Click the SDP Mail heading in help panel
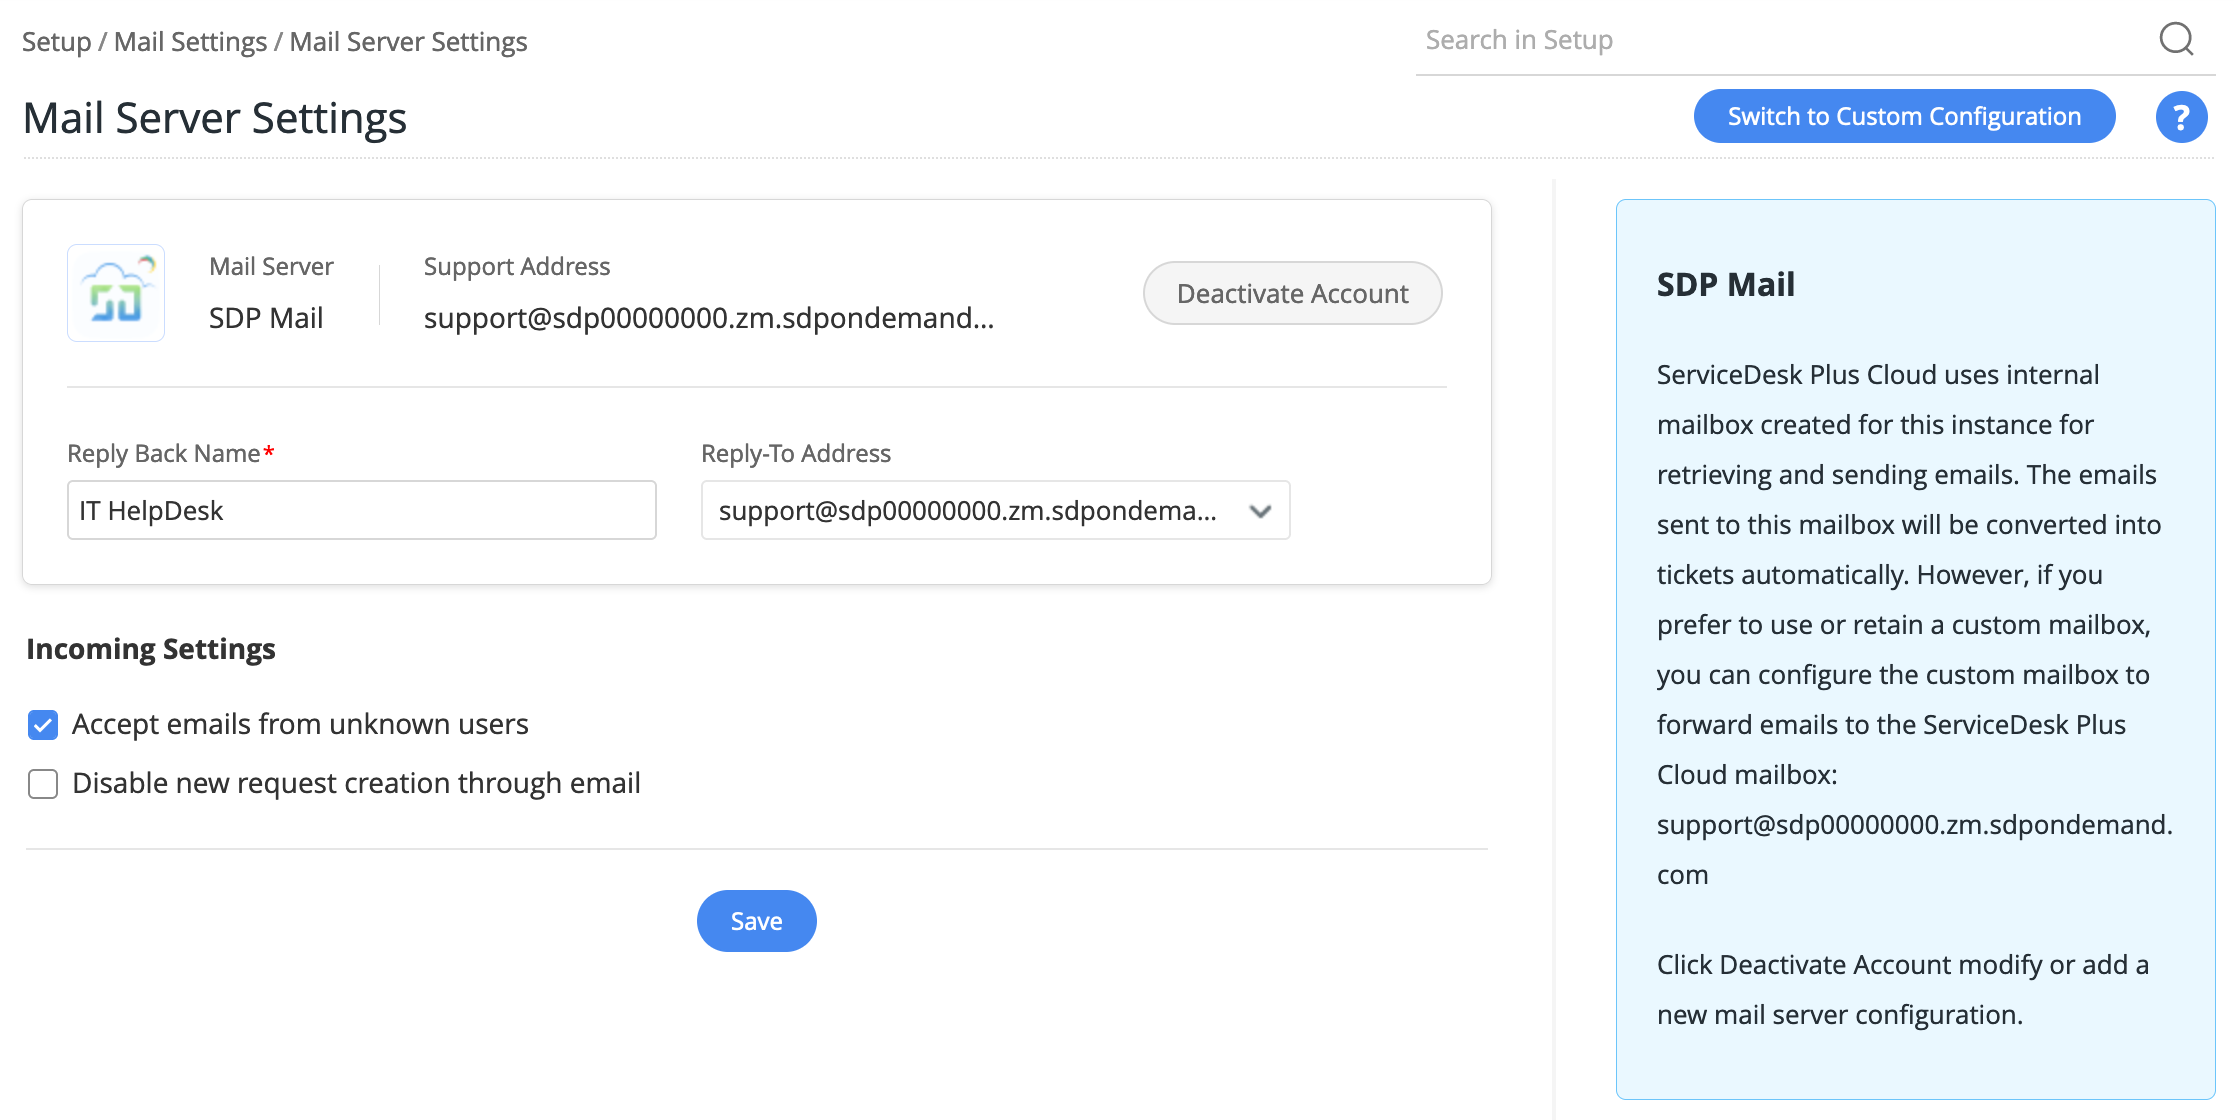 coord(1725,284)
